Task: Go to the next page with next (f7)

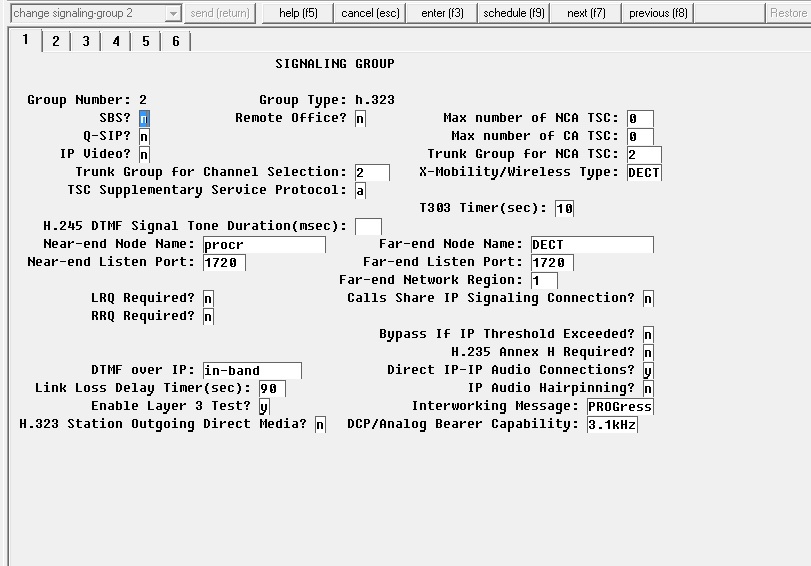Action: pyautogui.click(x=585, y=13)
